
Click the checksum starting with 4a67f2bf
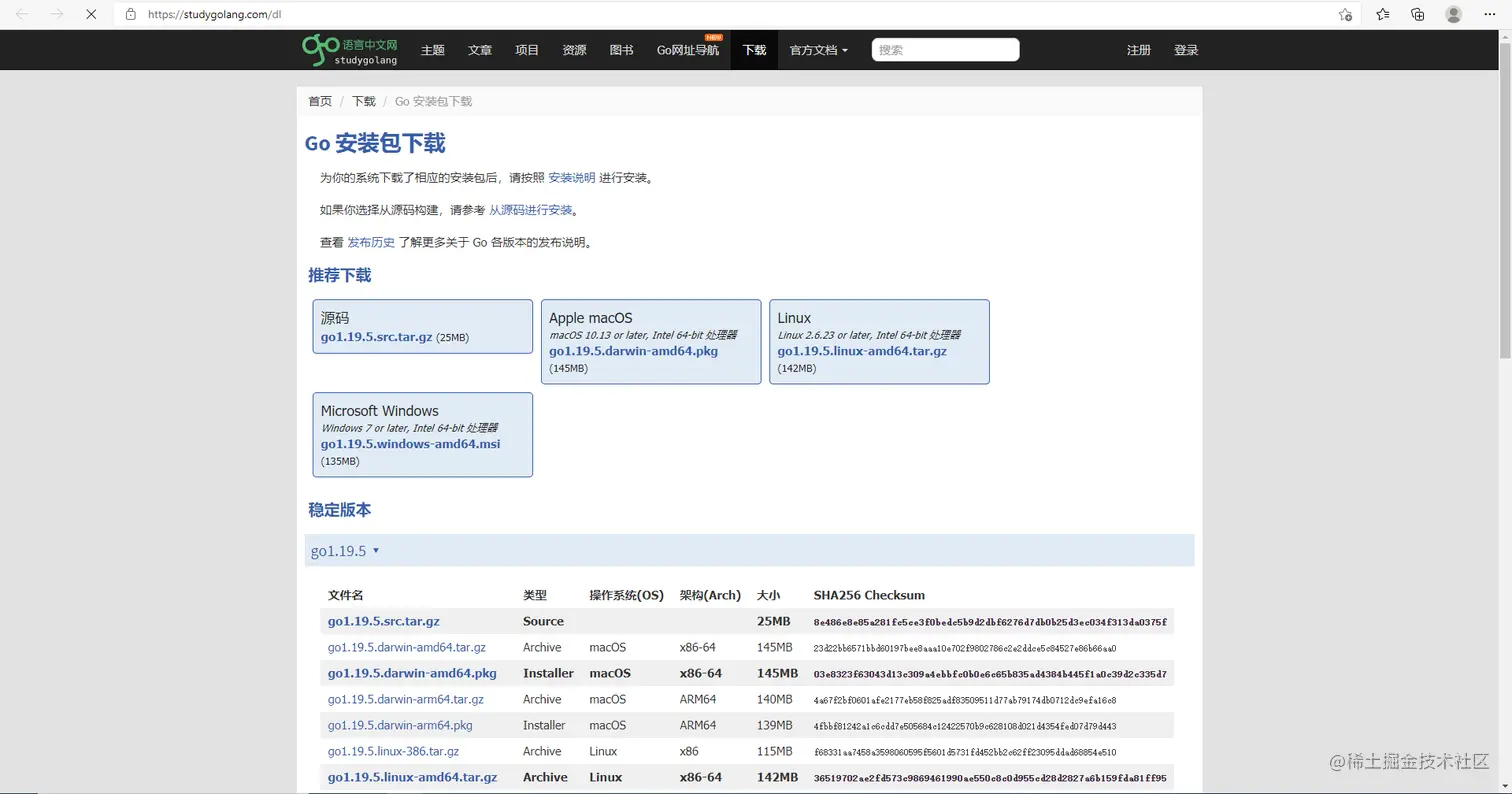(x=965, y=700)
